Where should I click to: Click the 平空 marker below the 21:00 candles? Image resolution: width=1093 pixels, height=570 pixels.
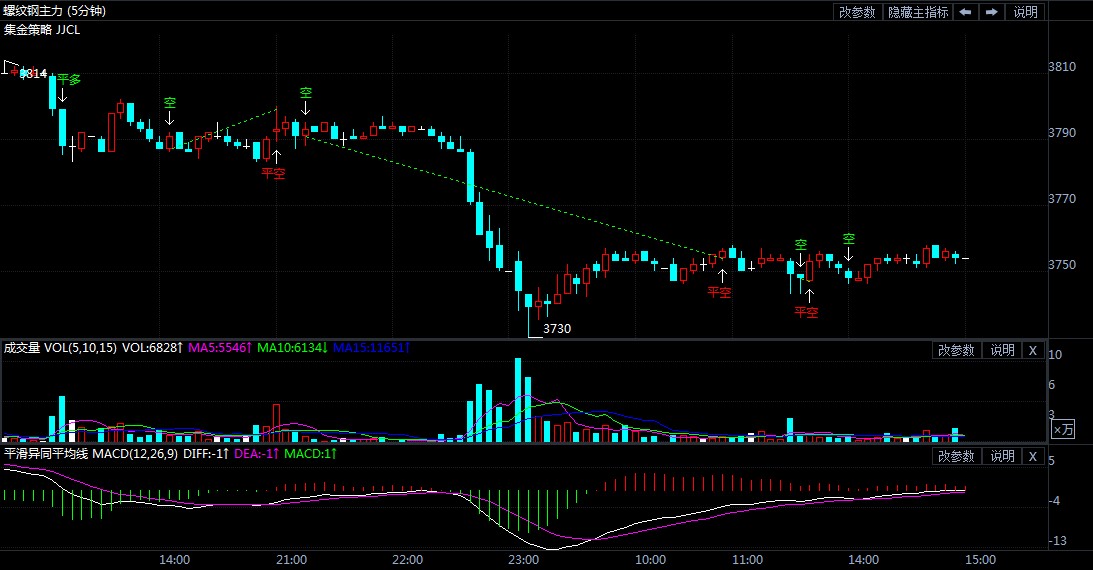pyautogui.click(x=273, y=173)
